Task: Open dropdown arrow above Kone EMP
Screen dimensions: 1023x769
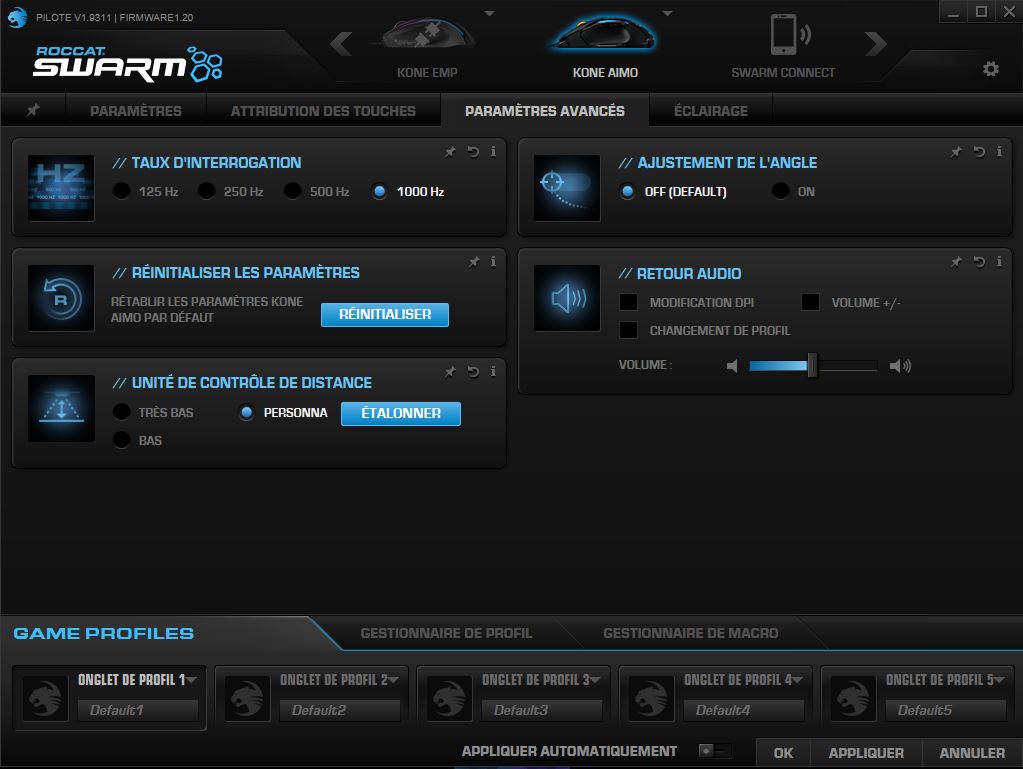Action: coord(489,13)
